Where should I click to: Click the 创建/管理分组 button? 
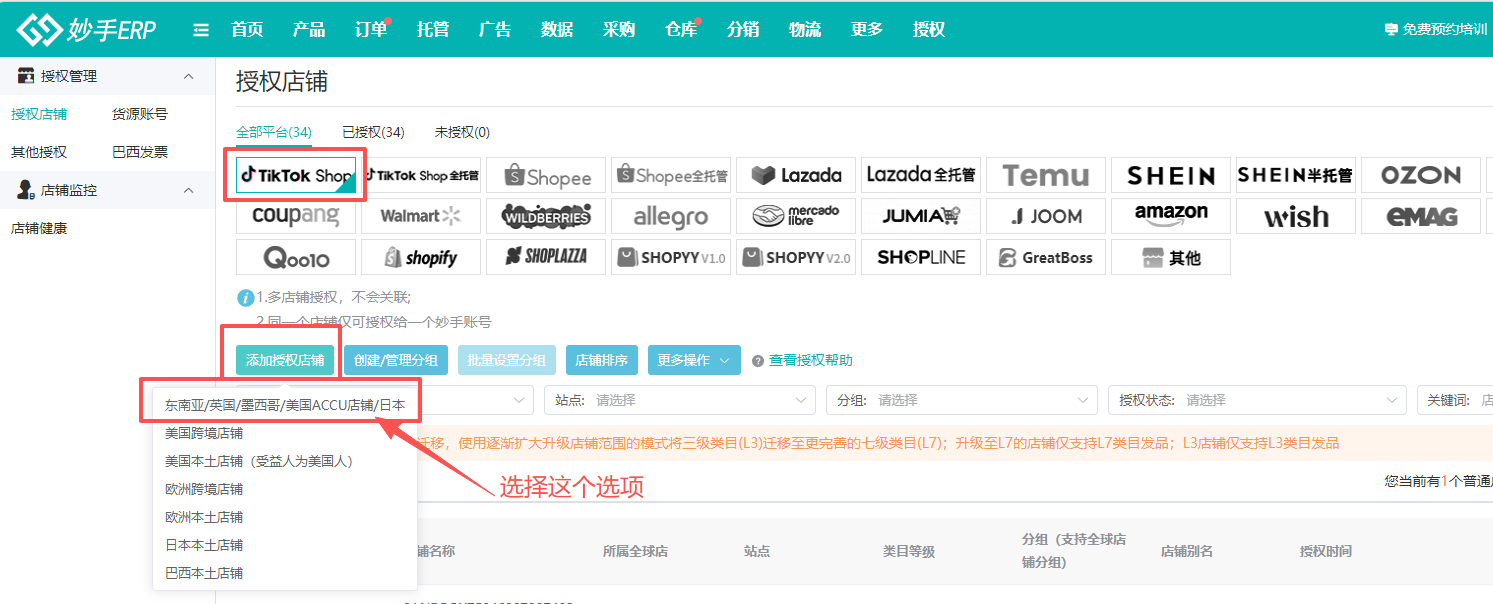point(395,360)
